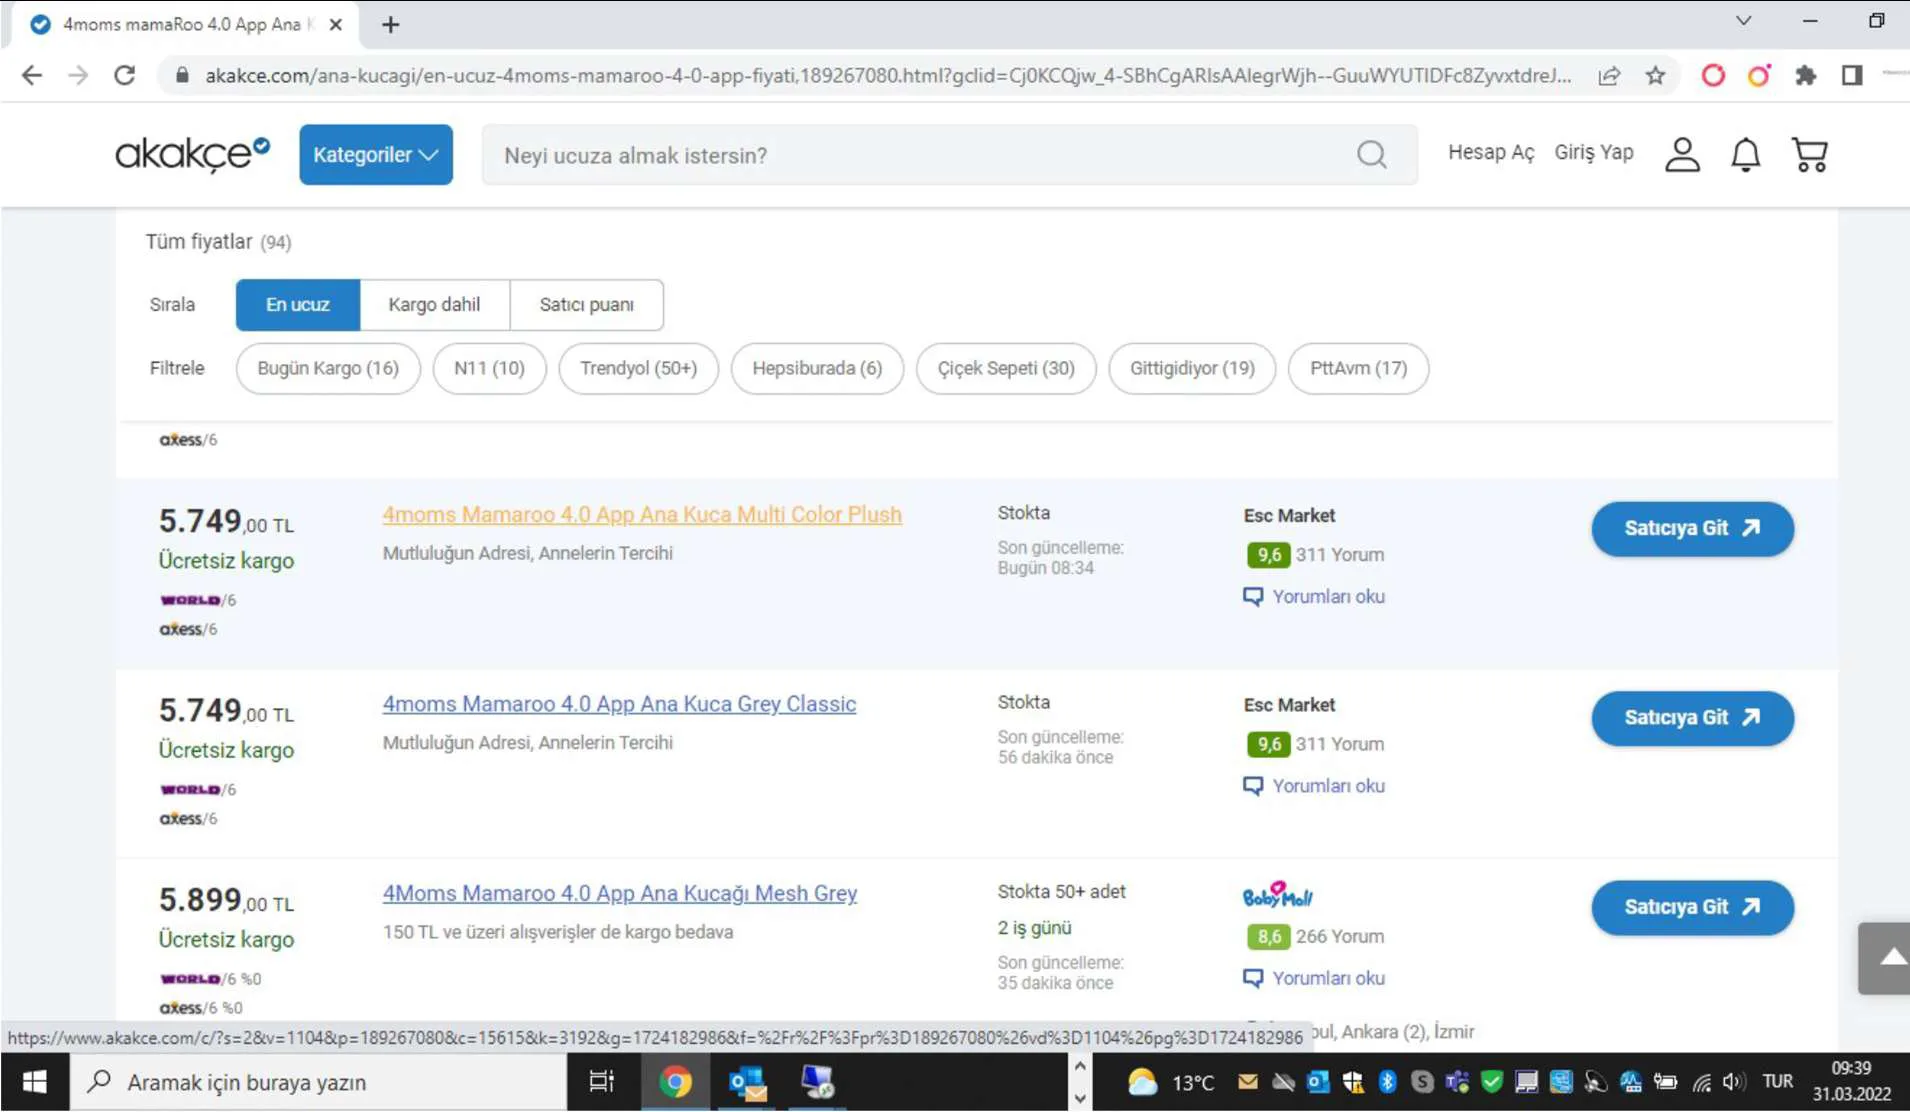The width and height of the screenshot is (1910, 1112).
Task: Toggle the browser side panel icon
Action: point(1852,75)
